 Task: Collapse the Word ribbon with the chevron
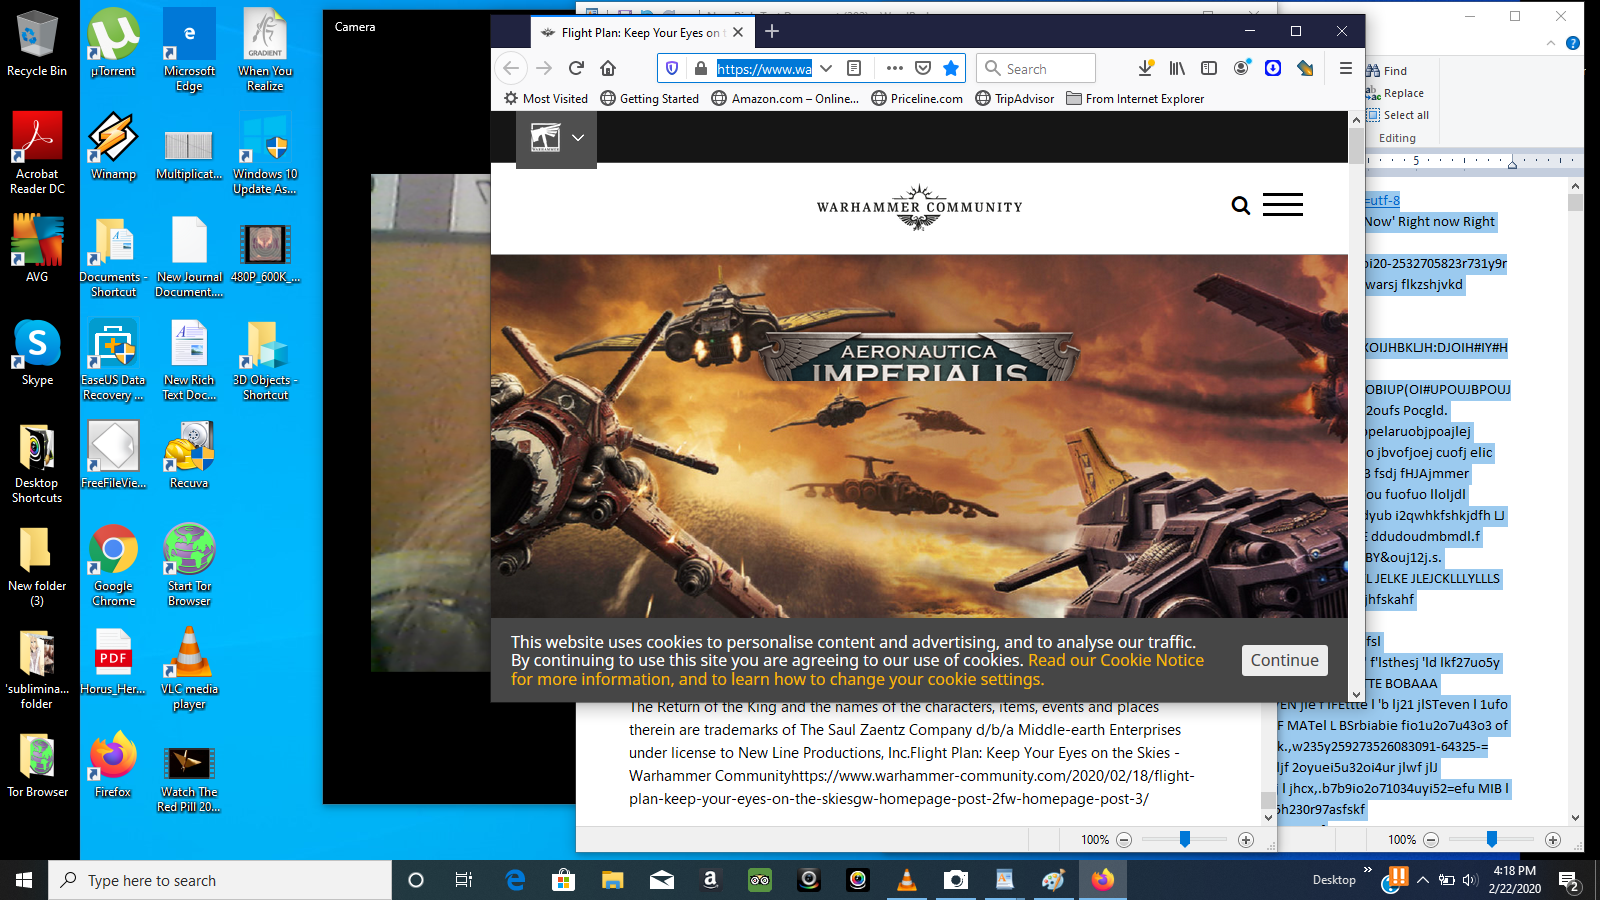coord(1551,43)
